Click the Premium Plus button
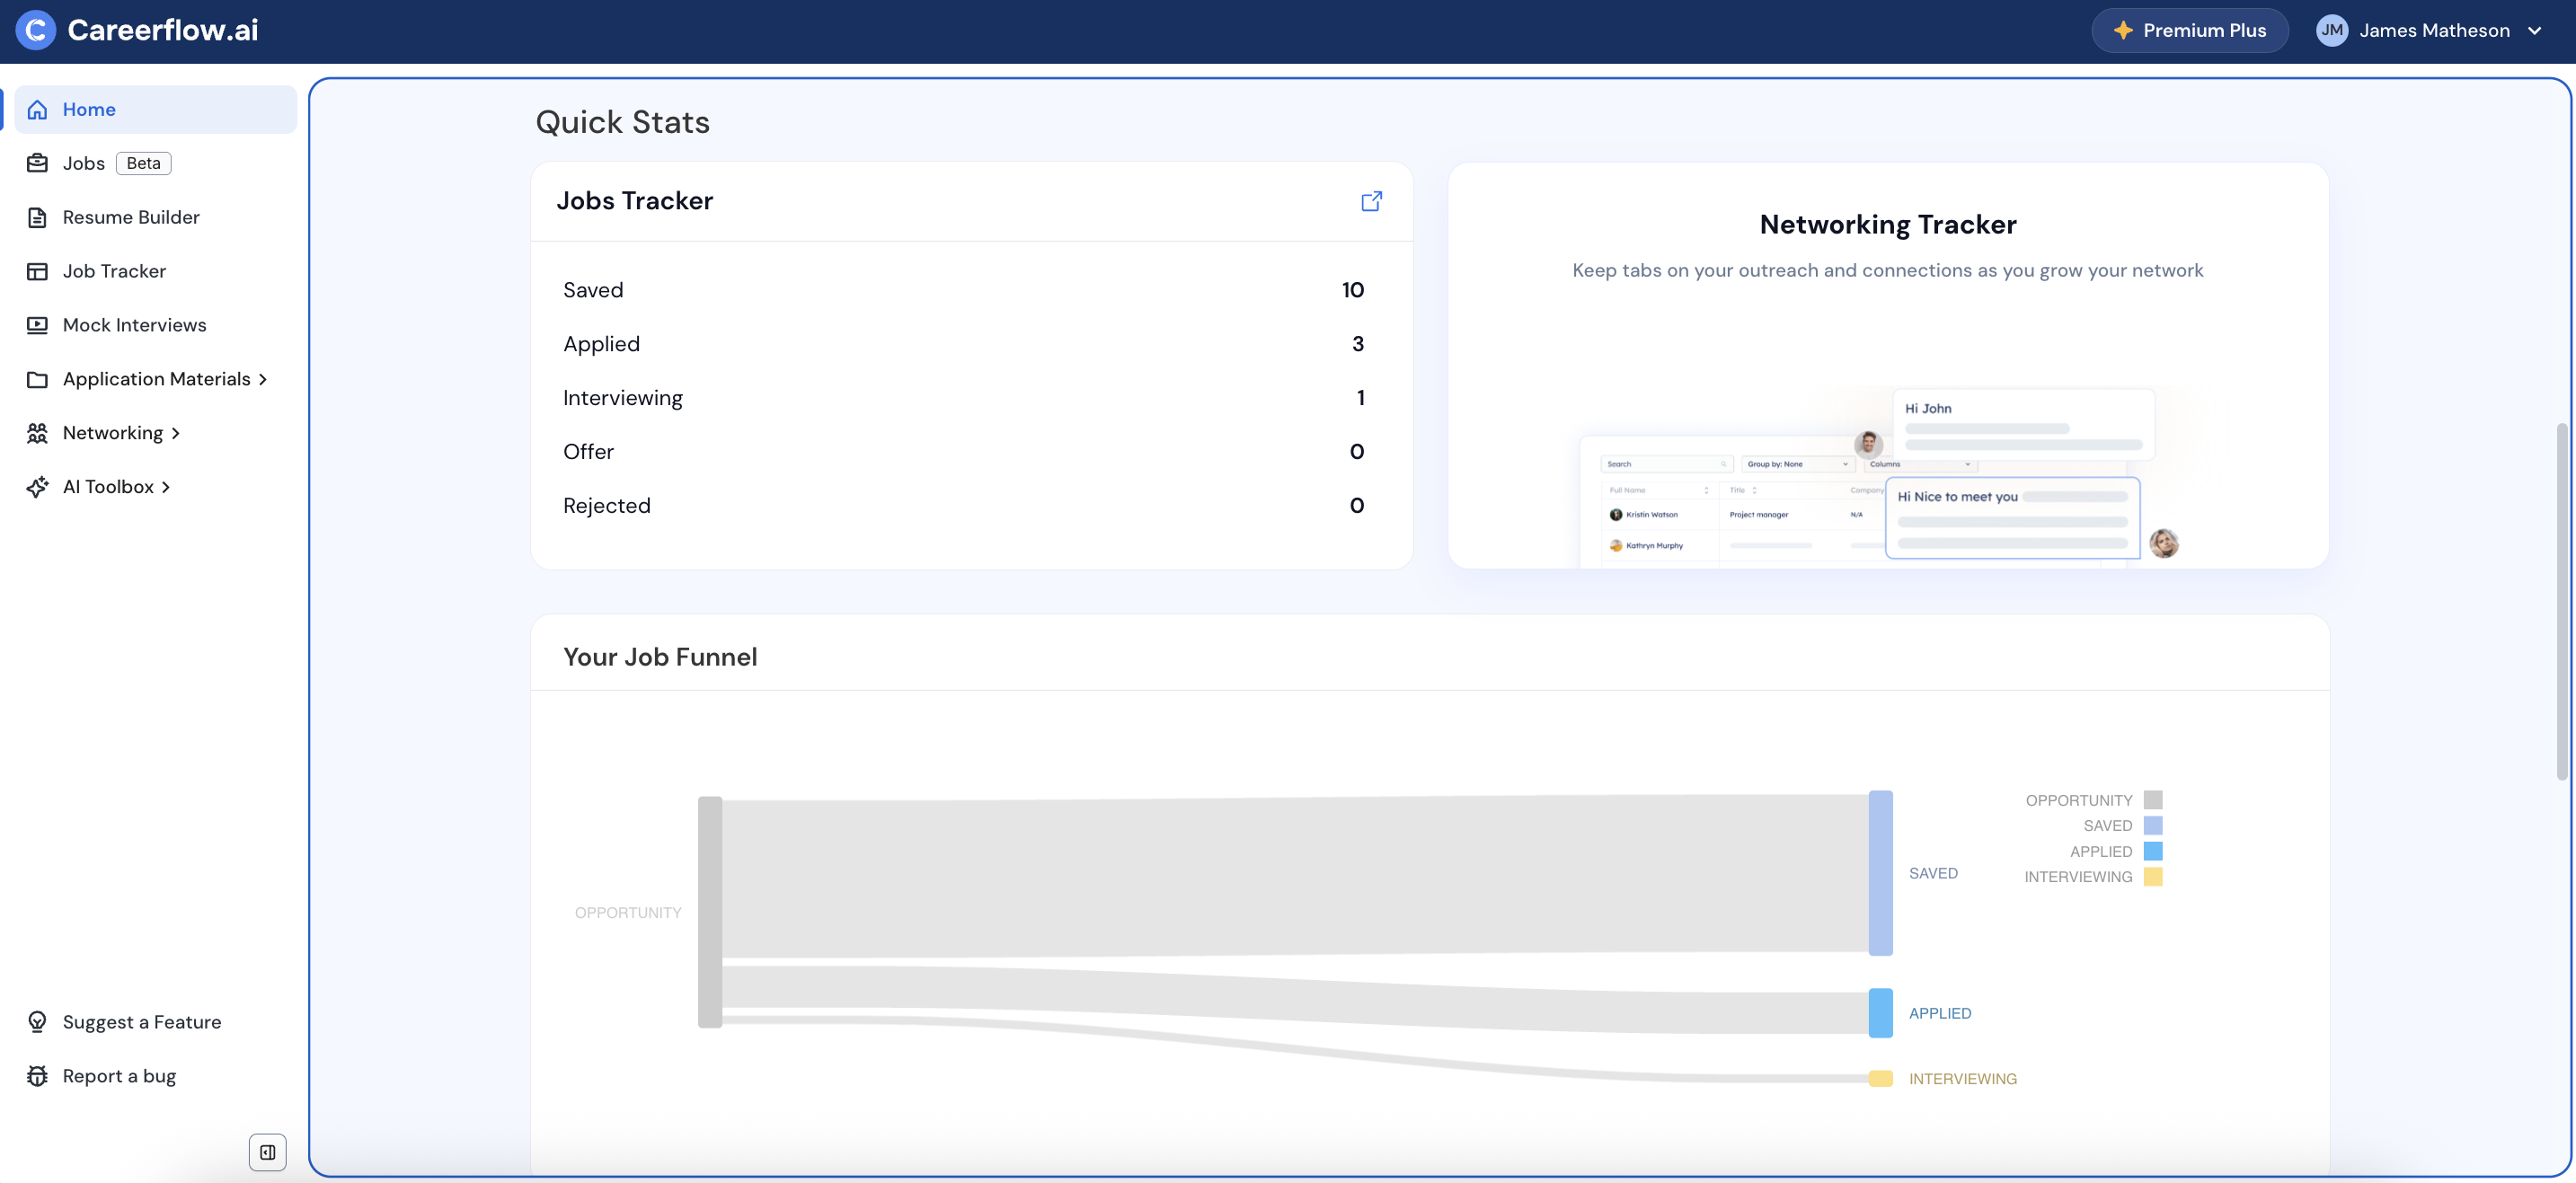Viewport: 2576px width, 1183px height. point(2189,30)
